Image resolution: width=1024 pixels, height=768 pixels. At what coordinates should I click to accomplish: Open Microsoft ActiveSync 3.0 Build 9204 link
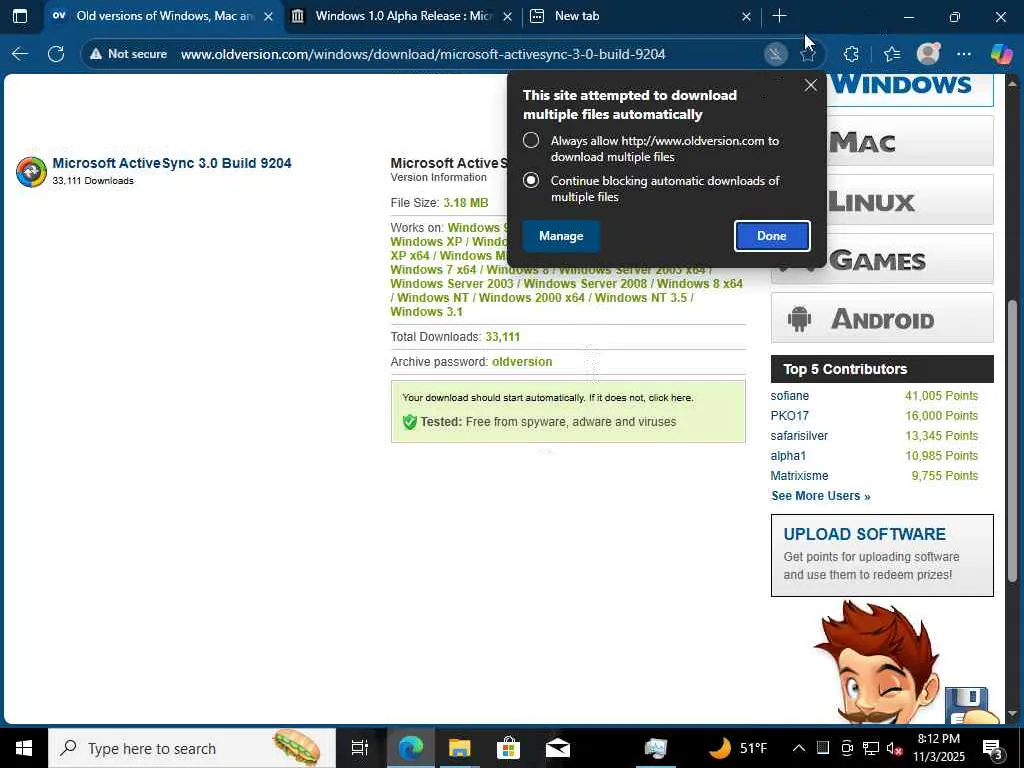[x=172, y=163]
